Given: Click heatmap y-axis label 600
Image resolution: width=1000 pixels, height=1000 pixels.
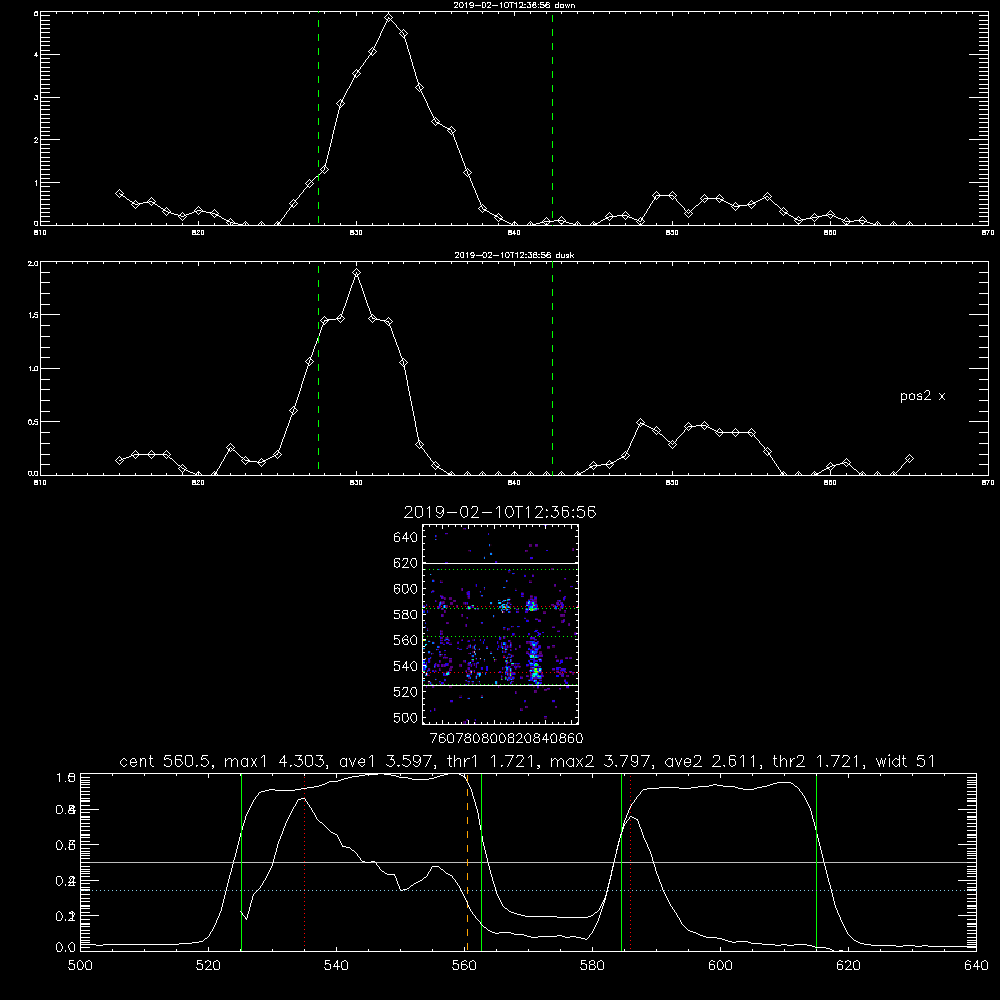Looking at the screenshot, I should point(406,589).
